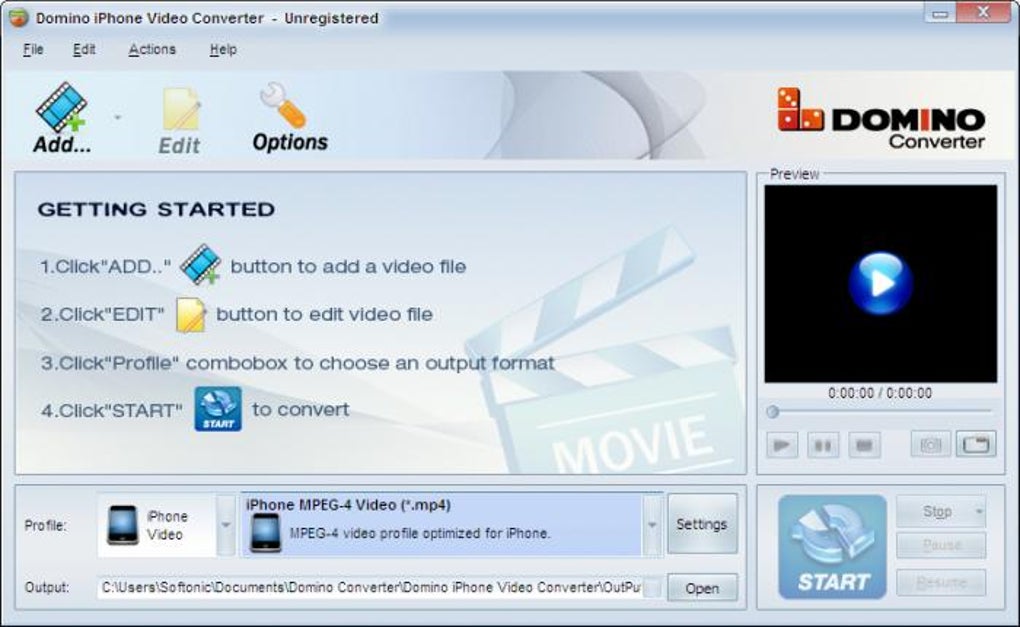The width and height of the screenshot is (1020, 627).
Task: Click the Pause button under the preview
Action: tap(823, 446)
